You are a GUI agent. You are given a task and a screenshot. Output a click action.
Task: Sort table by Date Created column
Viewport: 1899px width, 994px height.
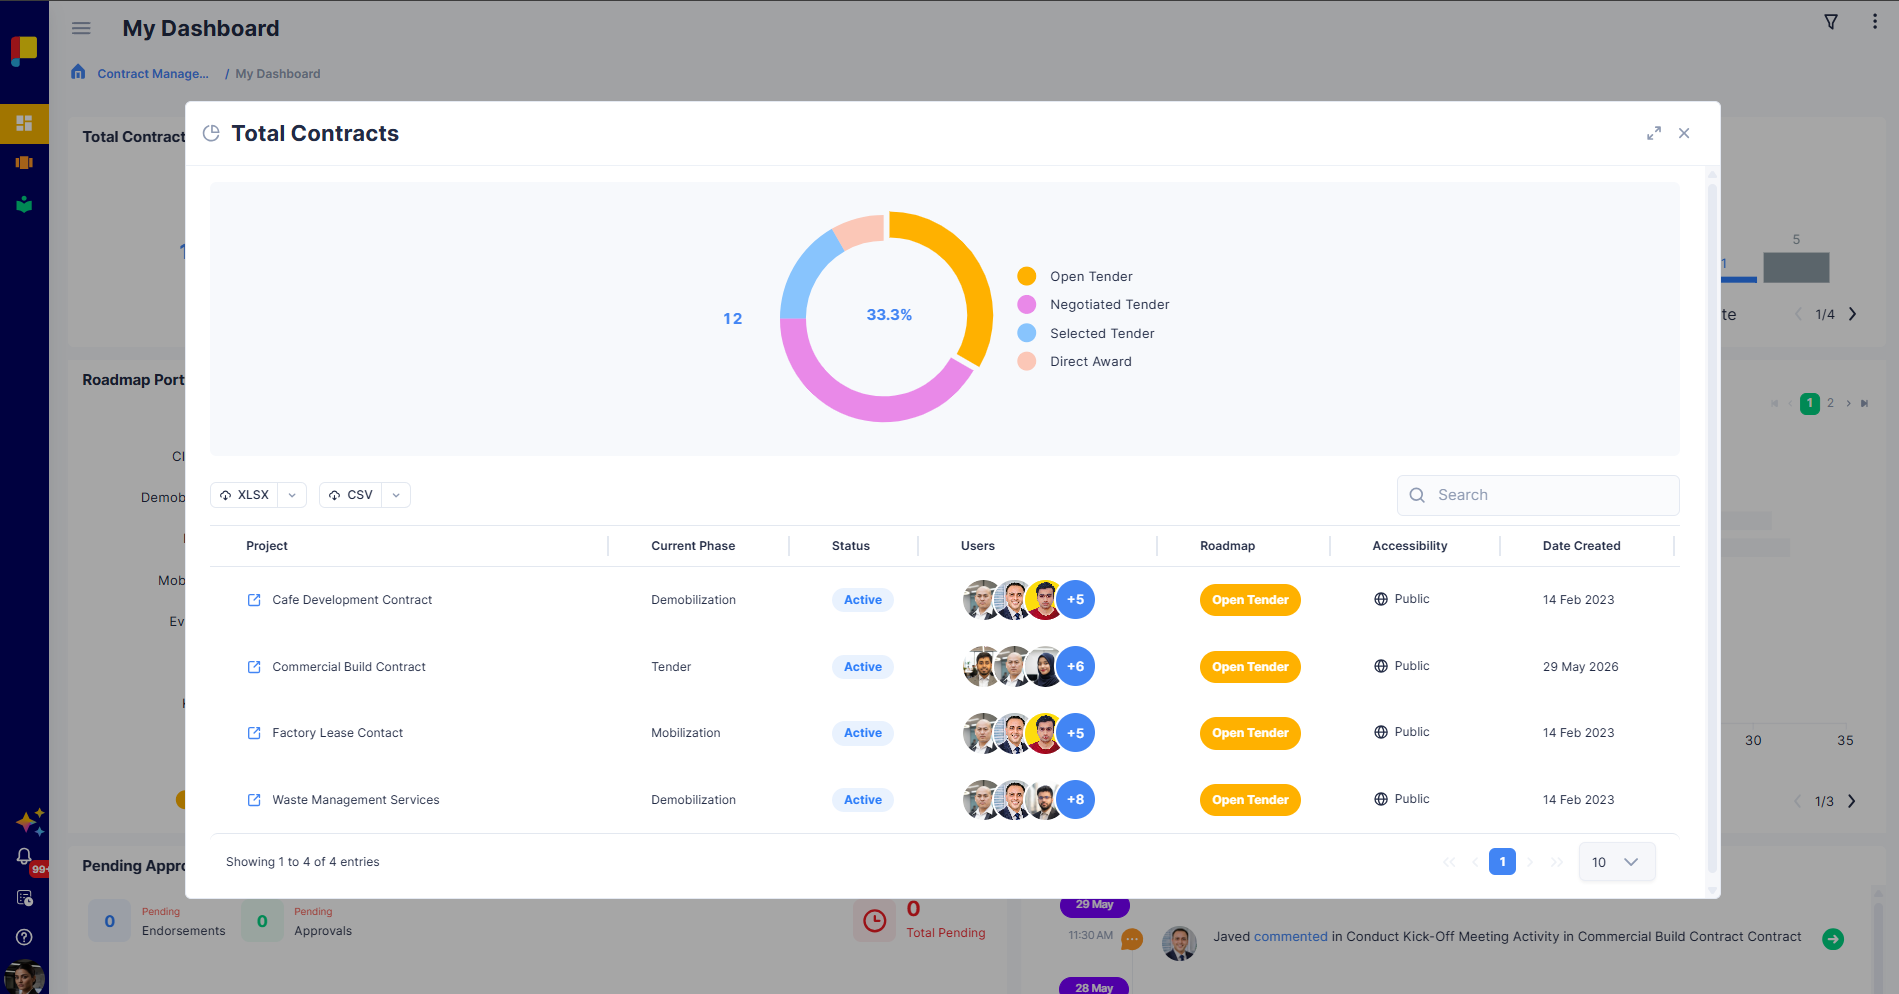point(1581,546)
